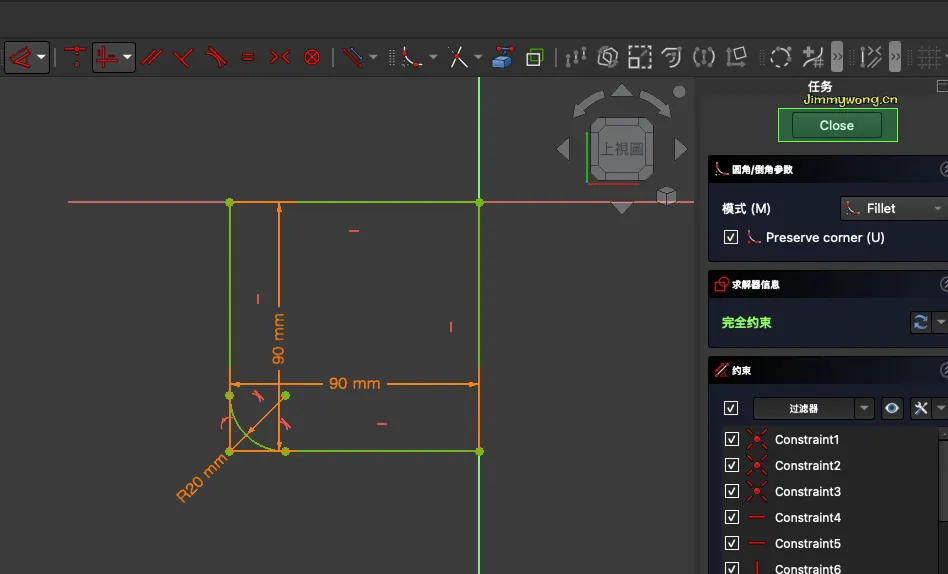Click the equal constraint icon
Screen dimensions: 948x574
coord(248,57)
